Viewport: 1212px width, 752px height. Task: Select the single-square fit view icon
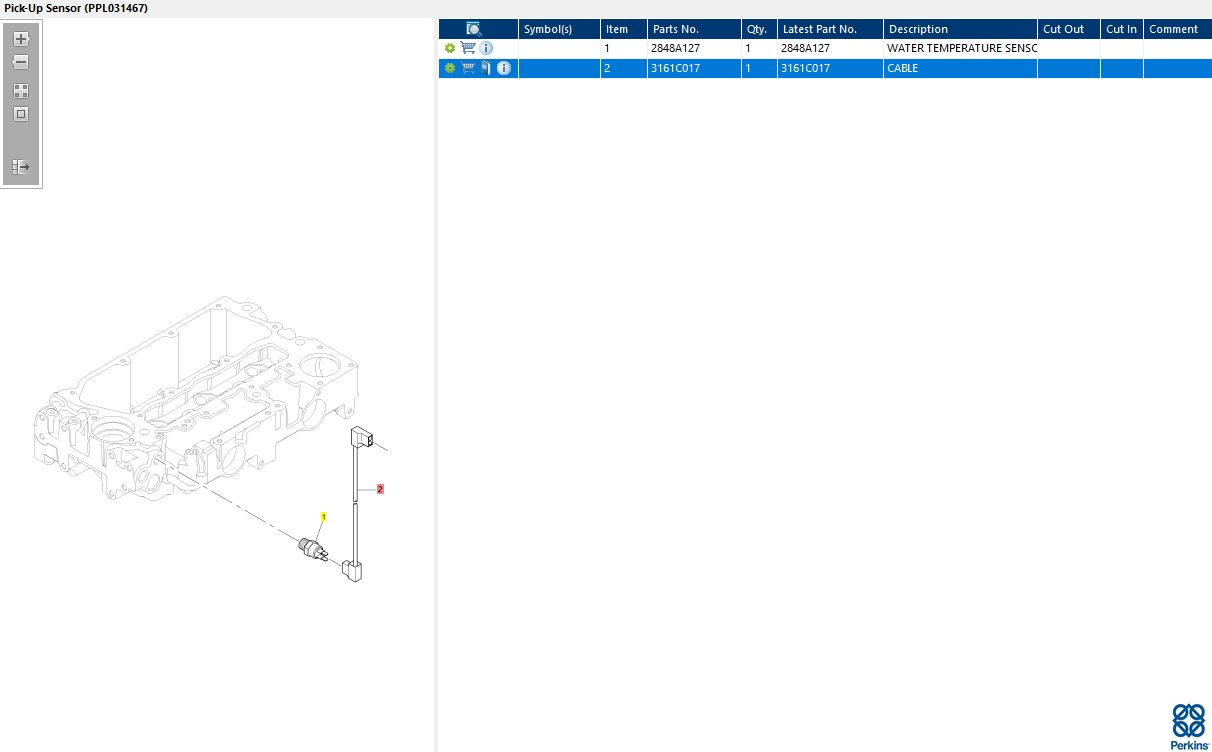[21, 114]
